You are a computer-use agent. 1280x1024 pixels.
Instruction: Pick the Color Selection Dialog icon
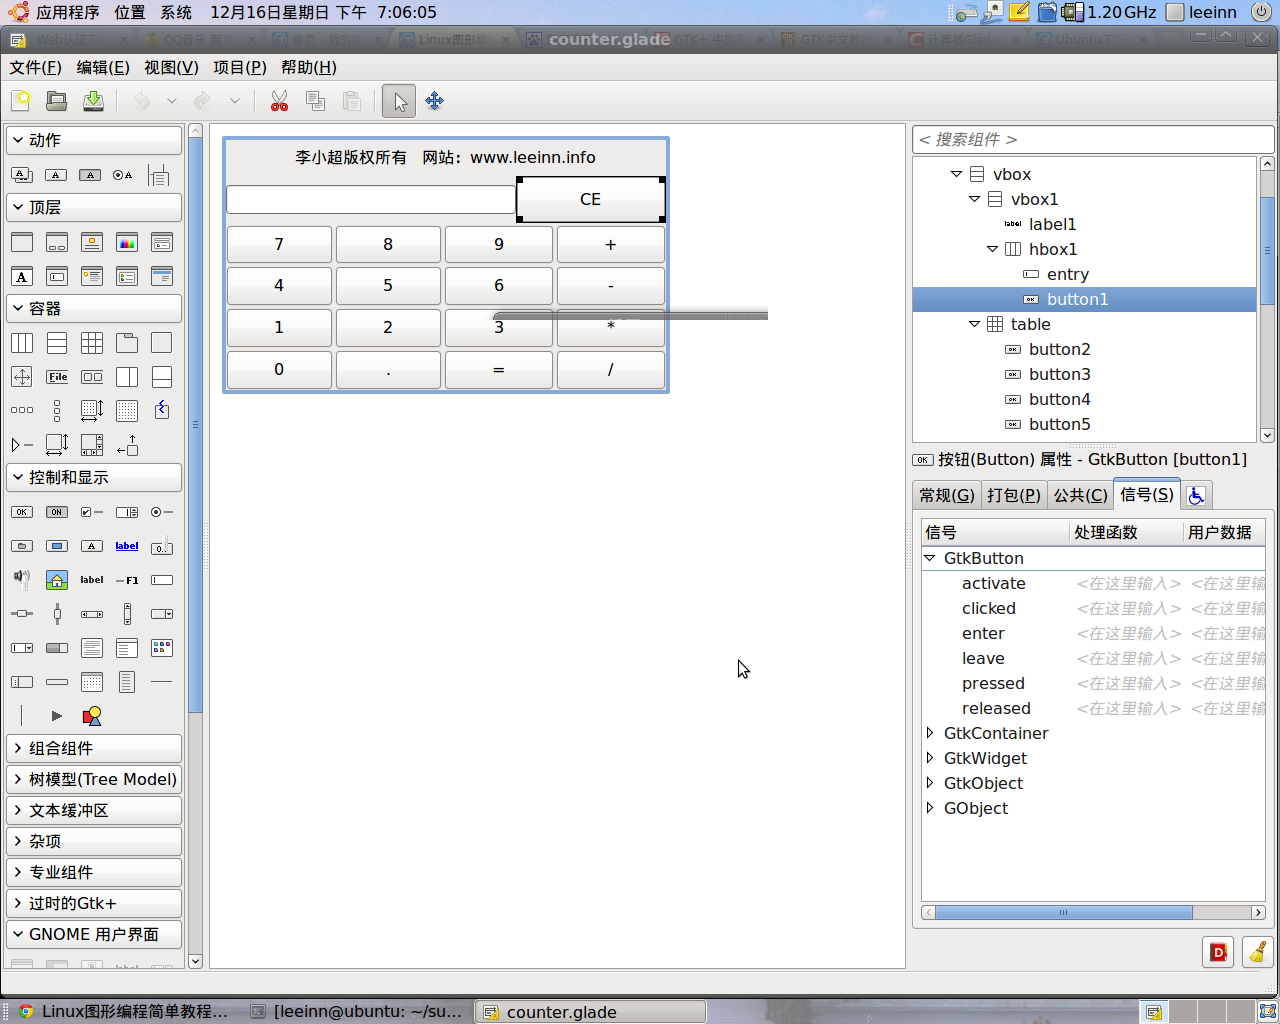pos(127,243)
